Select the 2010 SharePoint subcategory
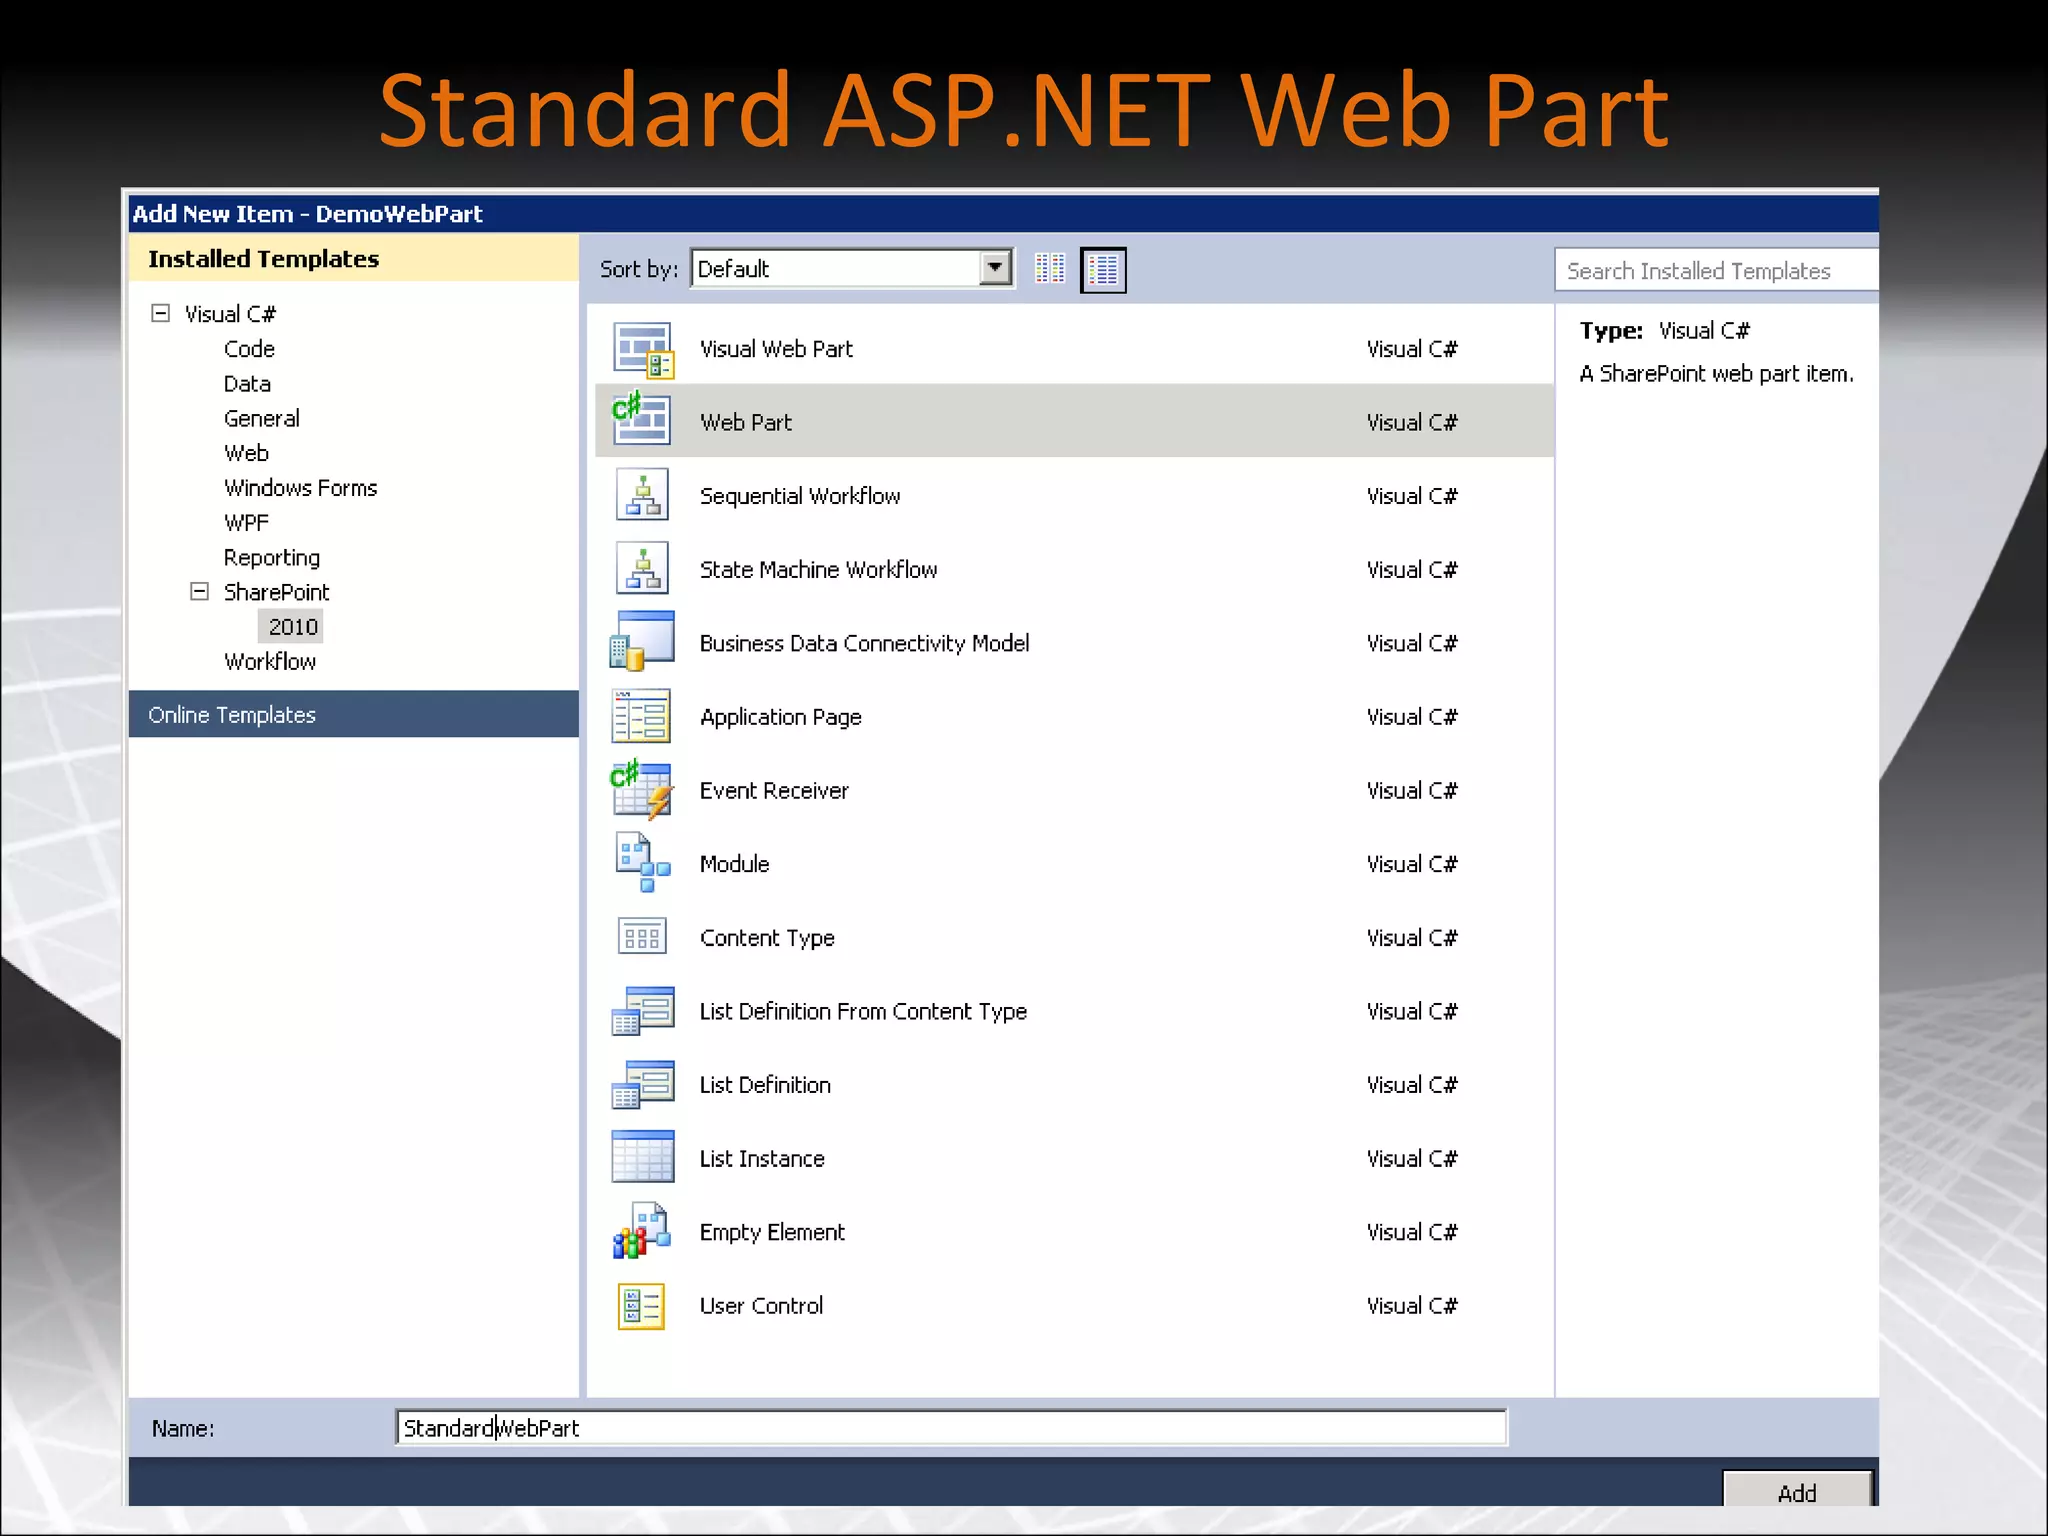Image resolution: width=2048 pixels, height=1536 pixels. (x=292, y=626)
